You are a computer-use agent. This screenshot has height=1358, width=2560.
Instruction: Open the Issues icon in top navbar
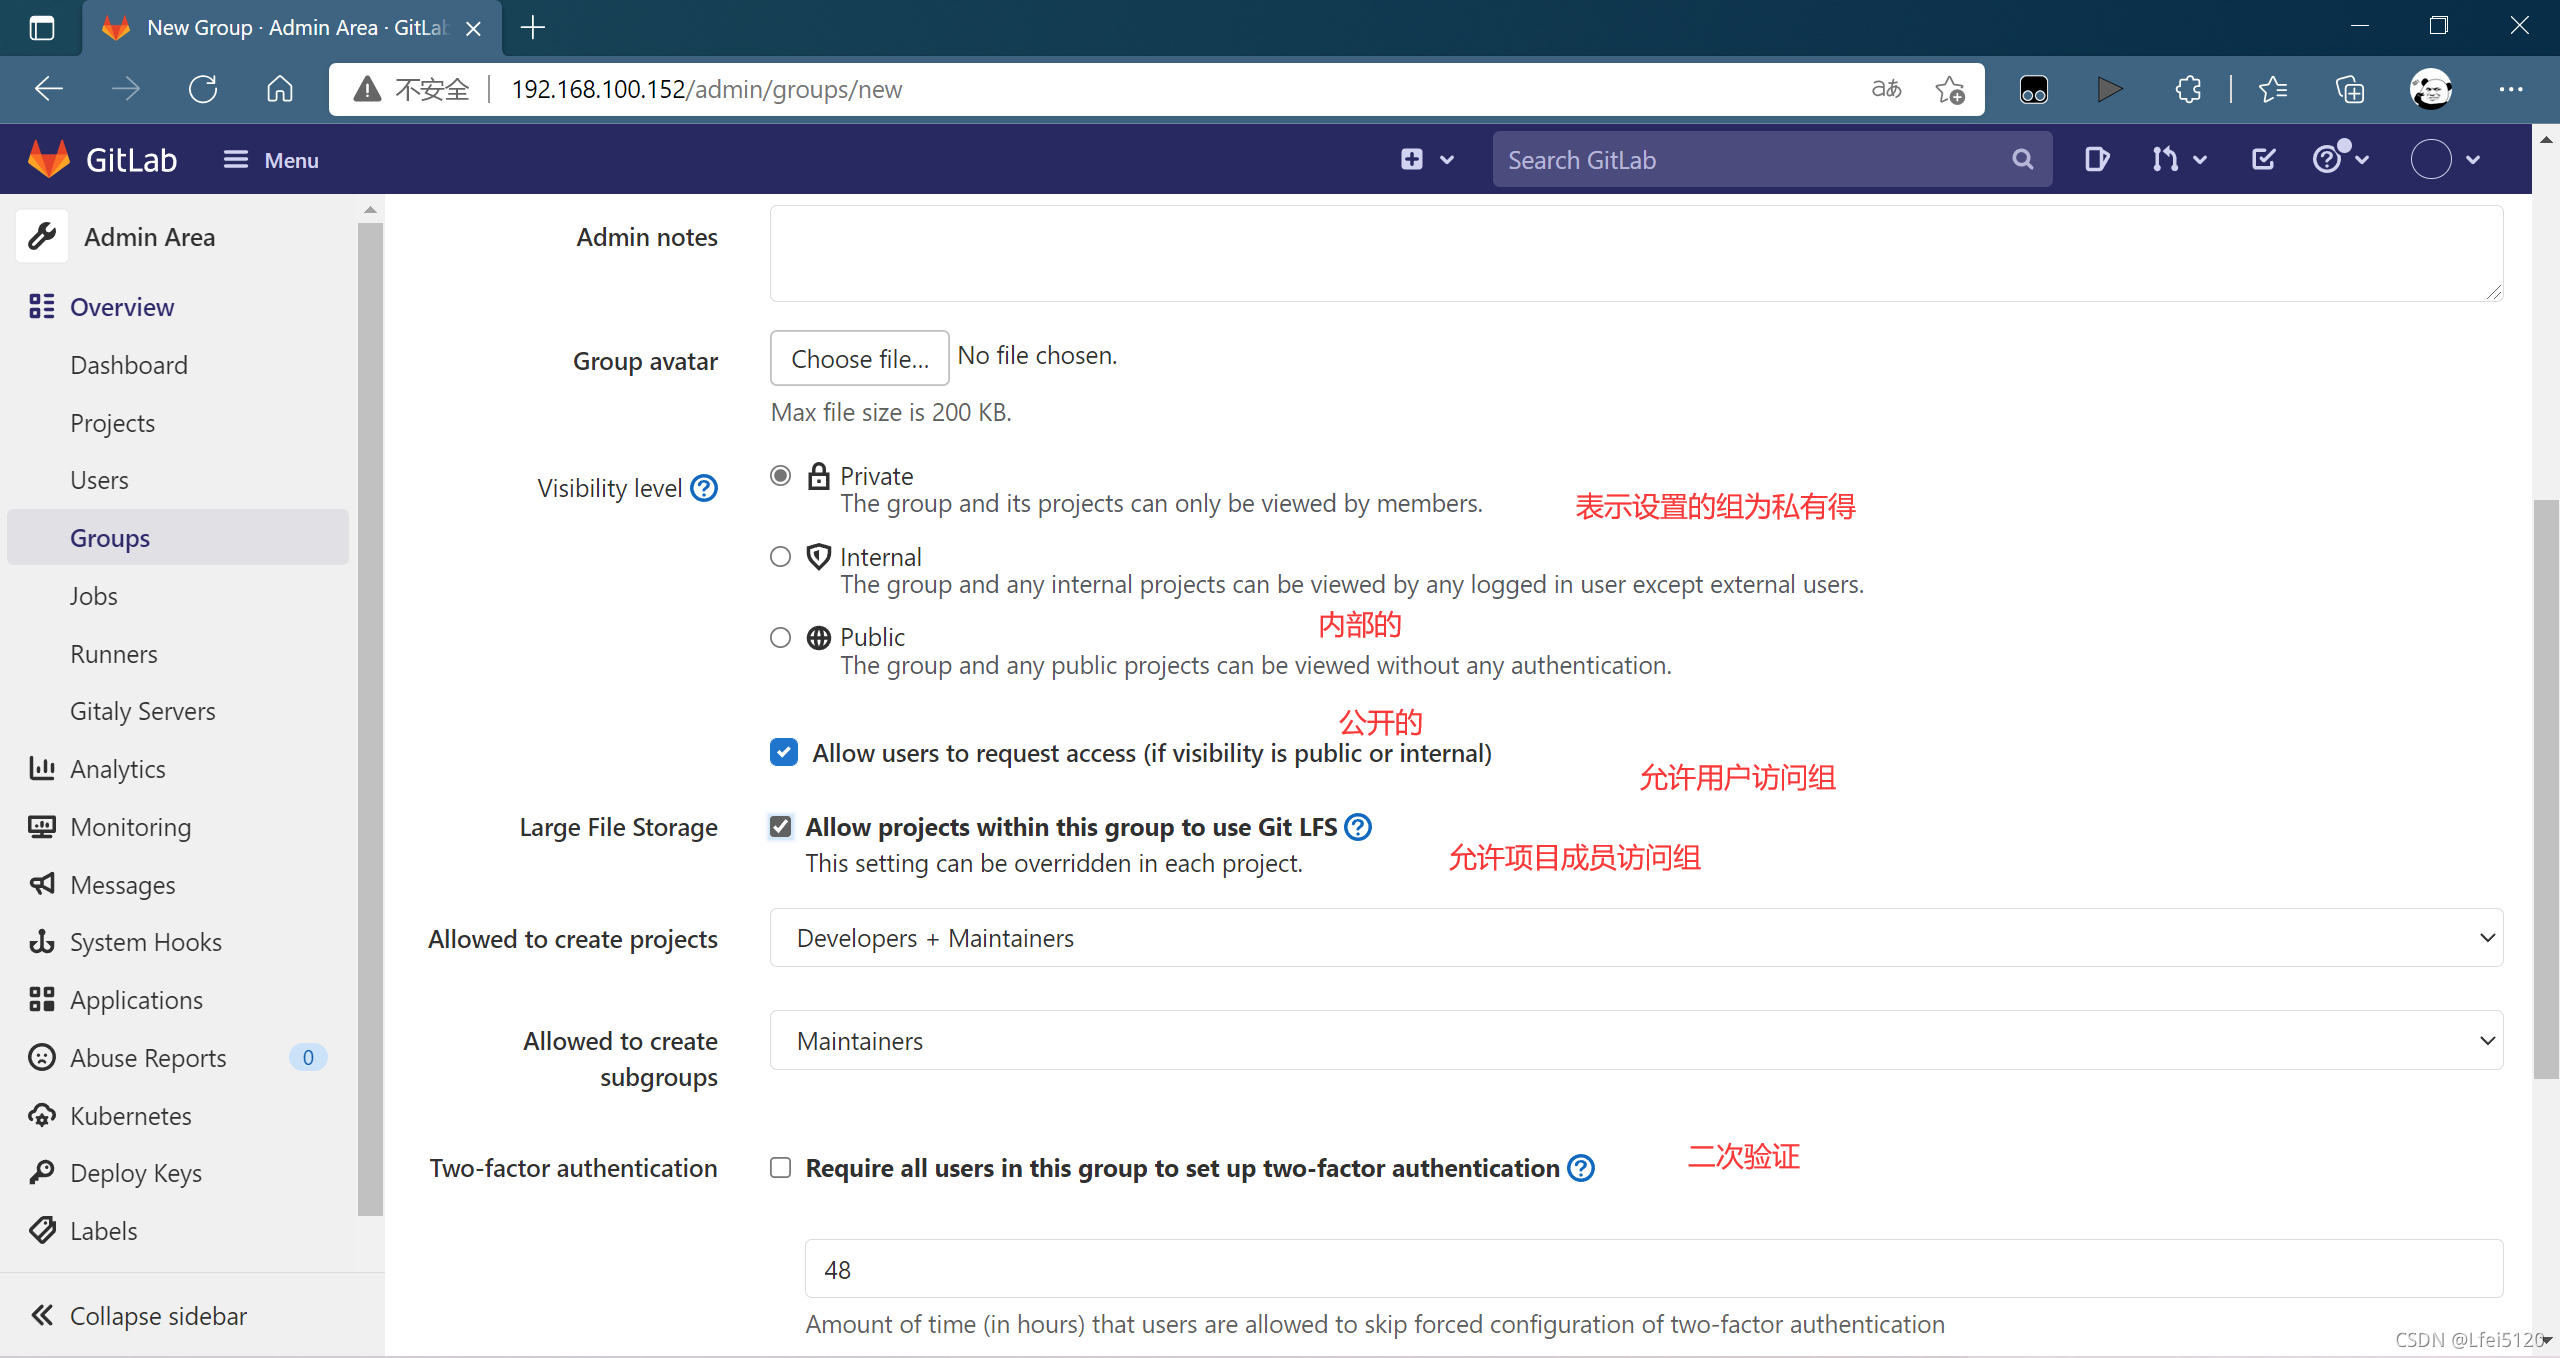[2096, 159]
